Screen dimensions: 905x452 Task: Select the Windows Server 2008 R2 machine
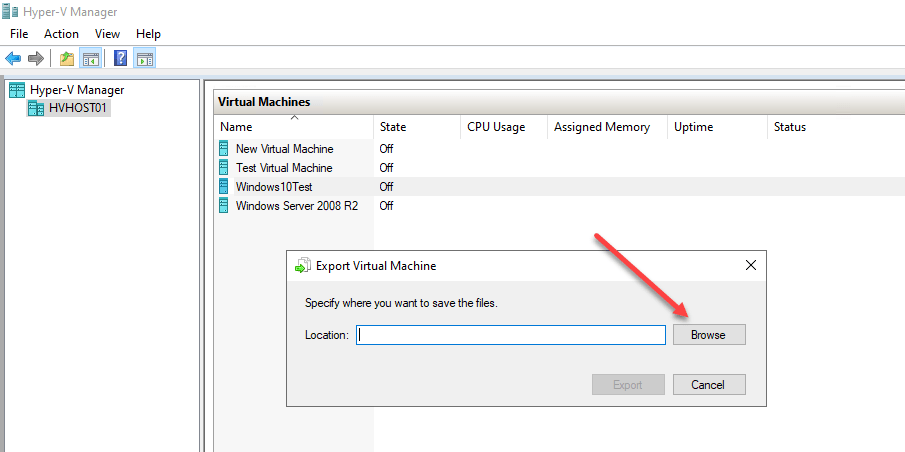(297, 206)
